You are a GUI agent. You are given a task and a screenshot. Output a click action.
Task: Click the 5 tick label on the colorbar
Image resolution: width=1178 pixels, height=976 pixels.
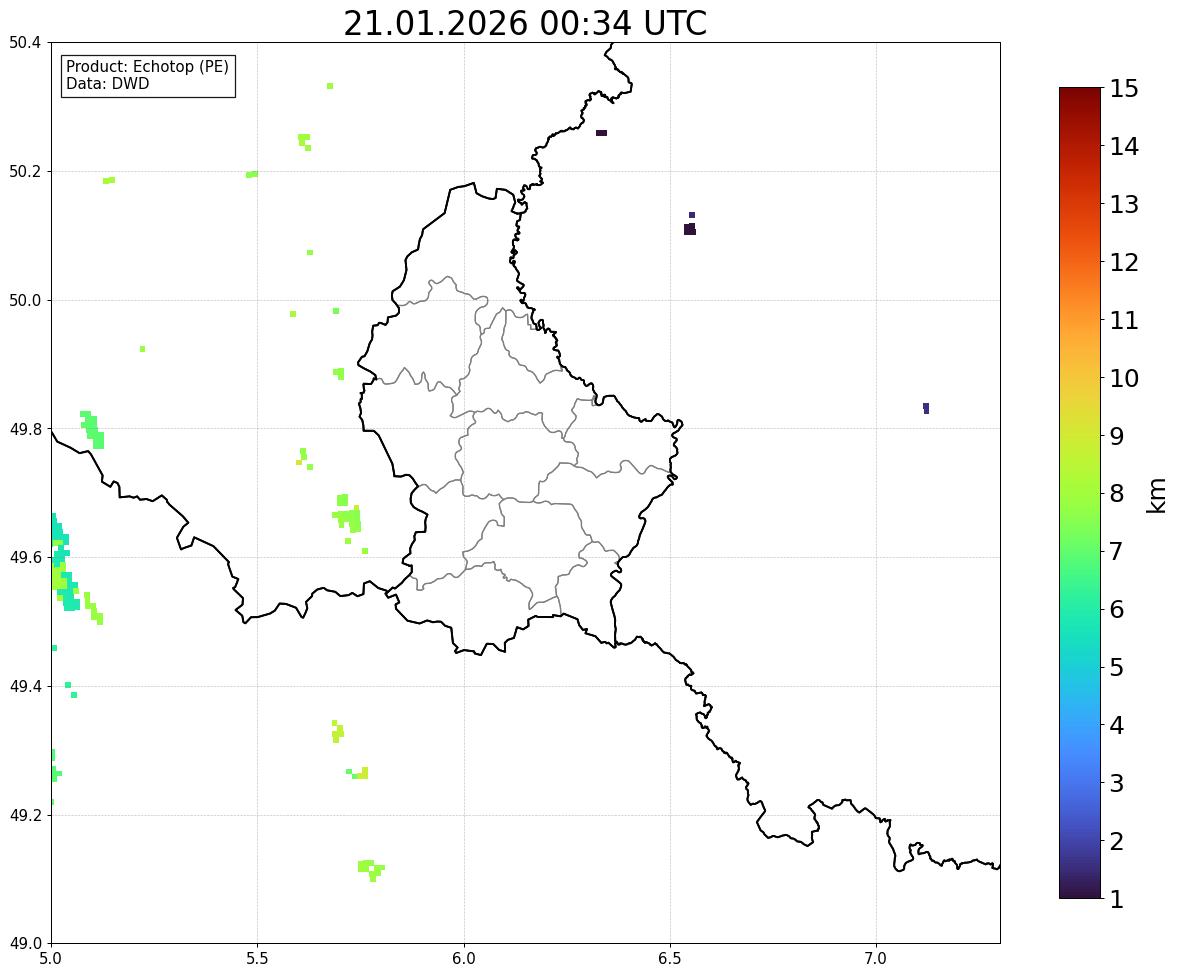tap(1117, 667)
